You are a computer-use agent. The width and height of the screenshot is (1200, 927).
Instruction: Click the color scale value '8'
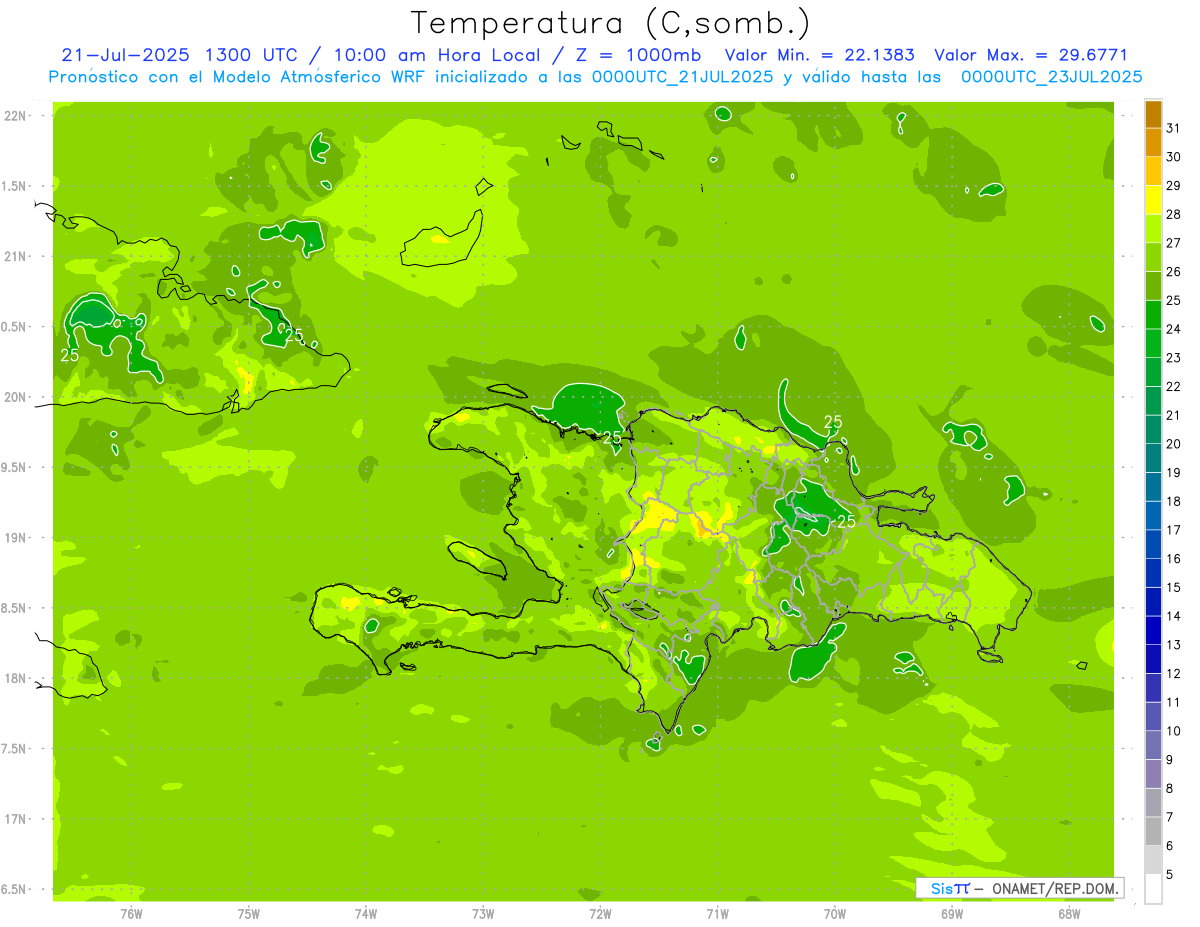coord(1170,789)
